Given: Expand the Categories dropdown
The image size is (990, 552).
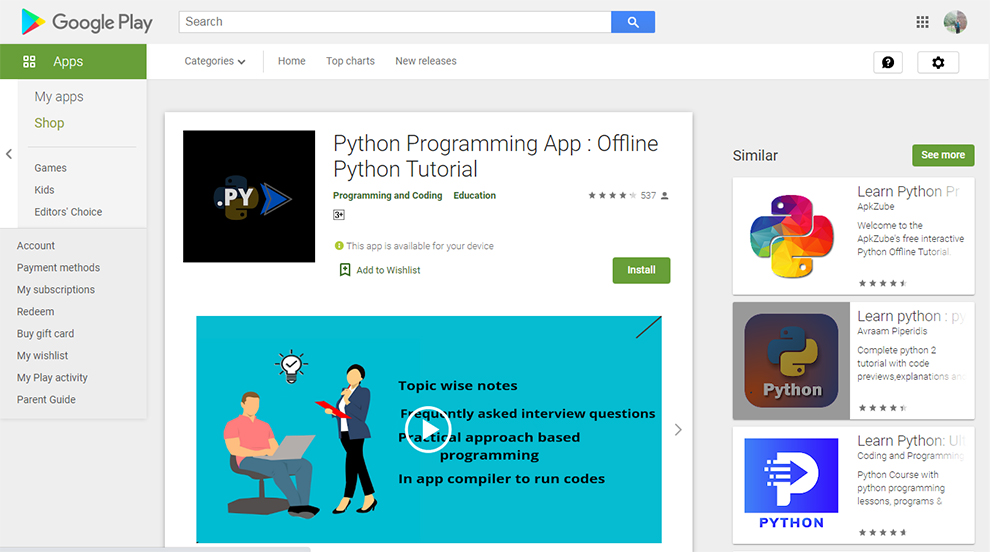Looking at the screenshot, I should click(215, 61).
